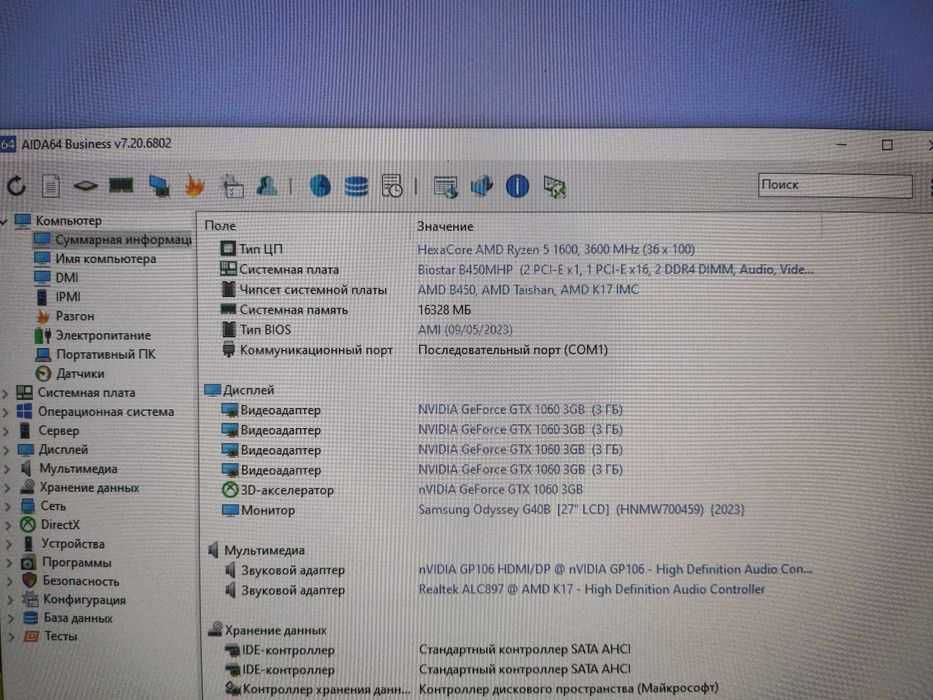Maximize the AIDA64 window
This screenshot has width=933, height=700.
pos(887,145)
